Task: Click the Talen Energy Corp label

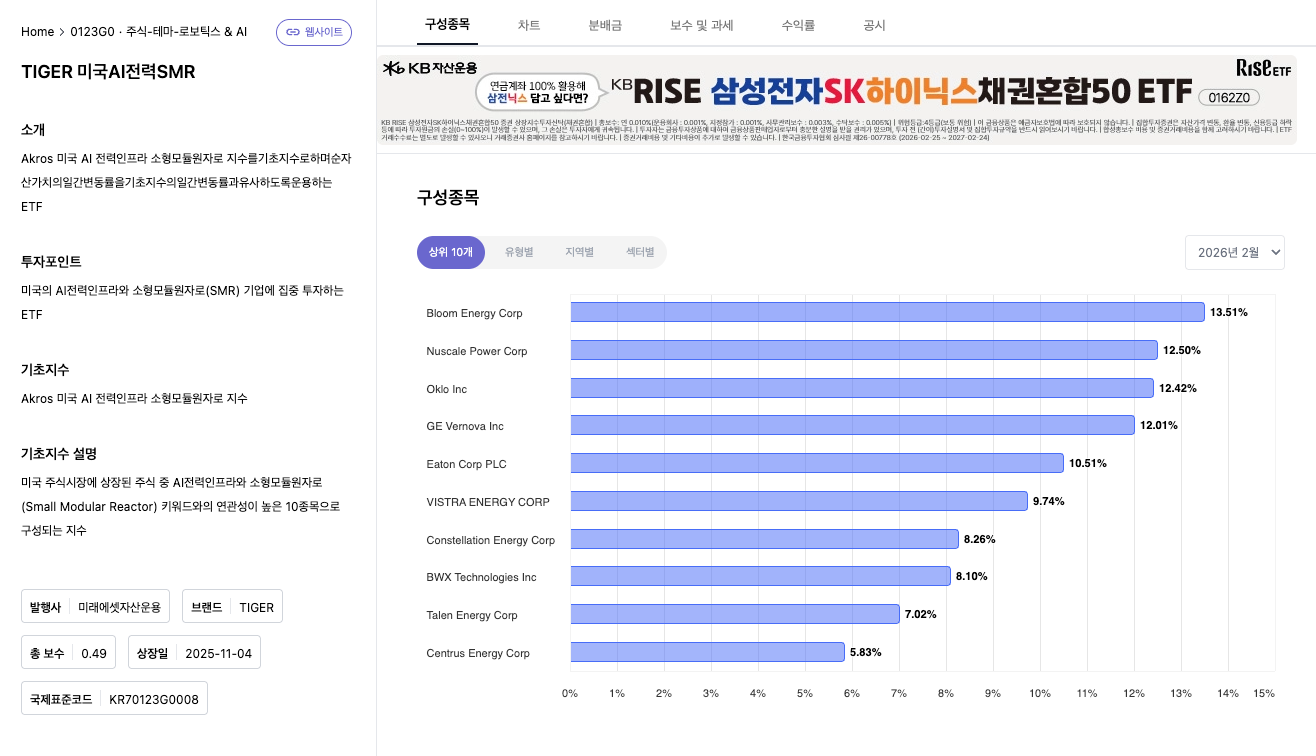Action: (x=472, y=615)
